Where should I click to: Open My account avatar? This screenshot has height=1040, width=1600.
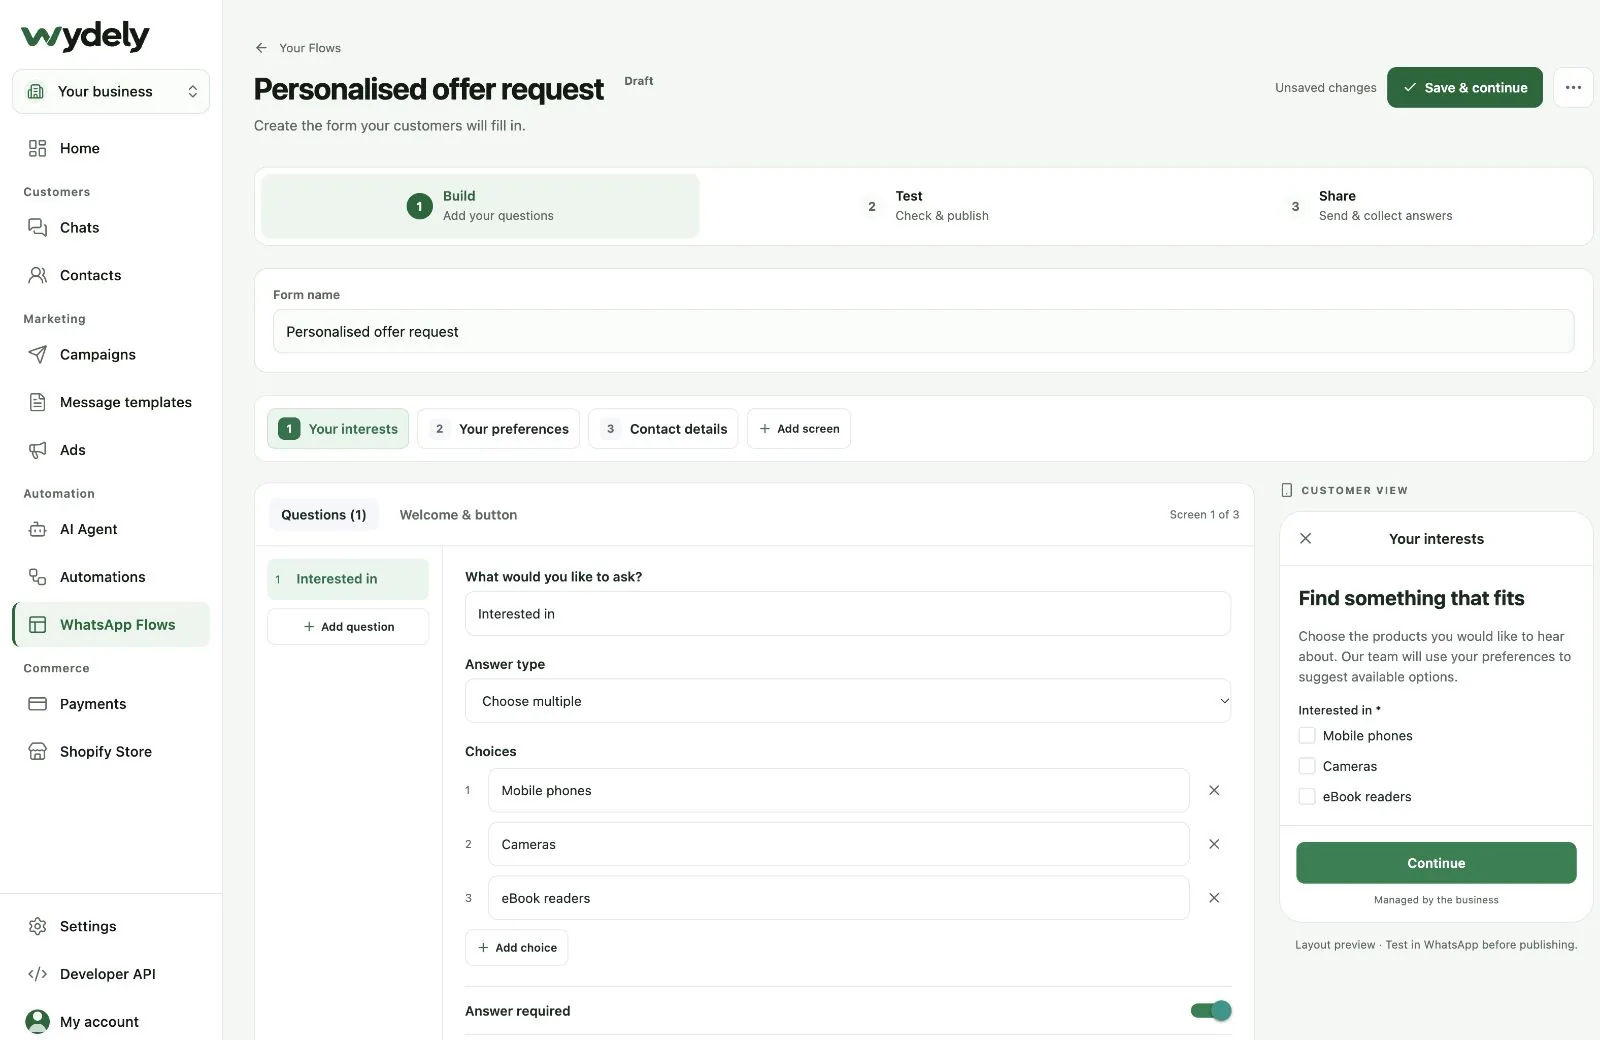point(37,1021)
